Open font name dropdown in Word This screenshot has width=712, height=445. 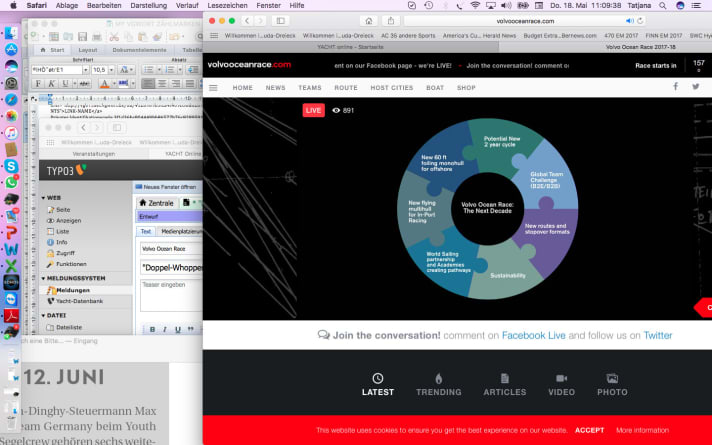point(85,70)
